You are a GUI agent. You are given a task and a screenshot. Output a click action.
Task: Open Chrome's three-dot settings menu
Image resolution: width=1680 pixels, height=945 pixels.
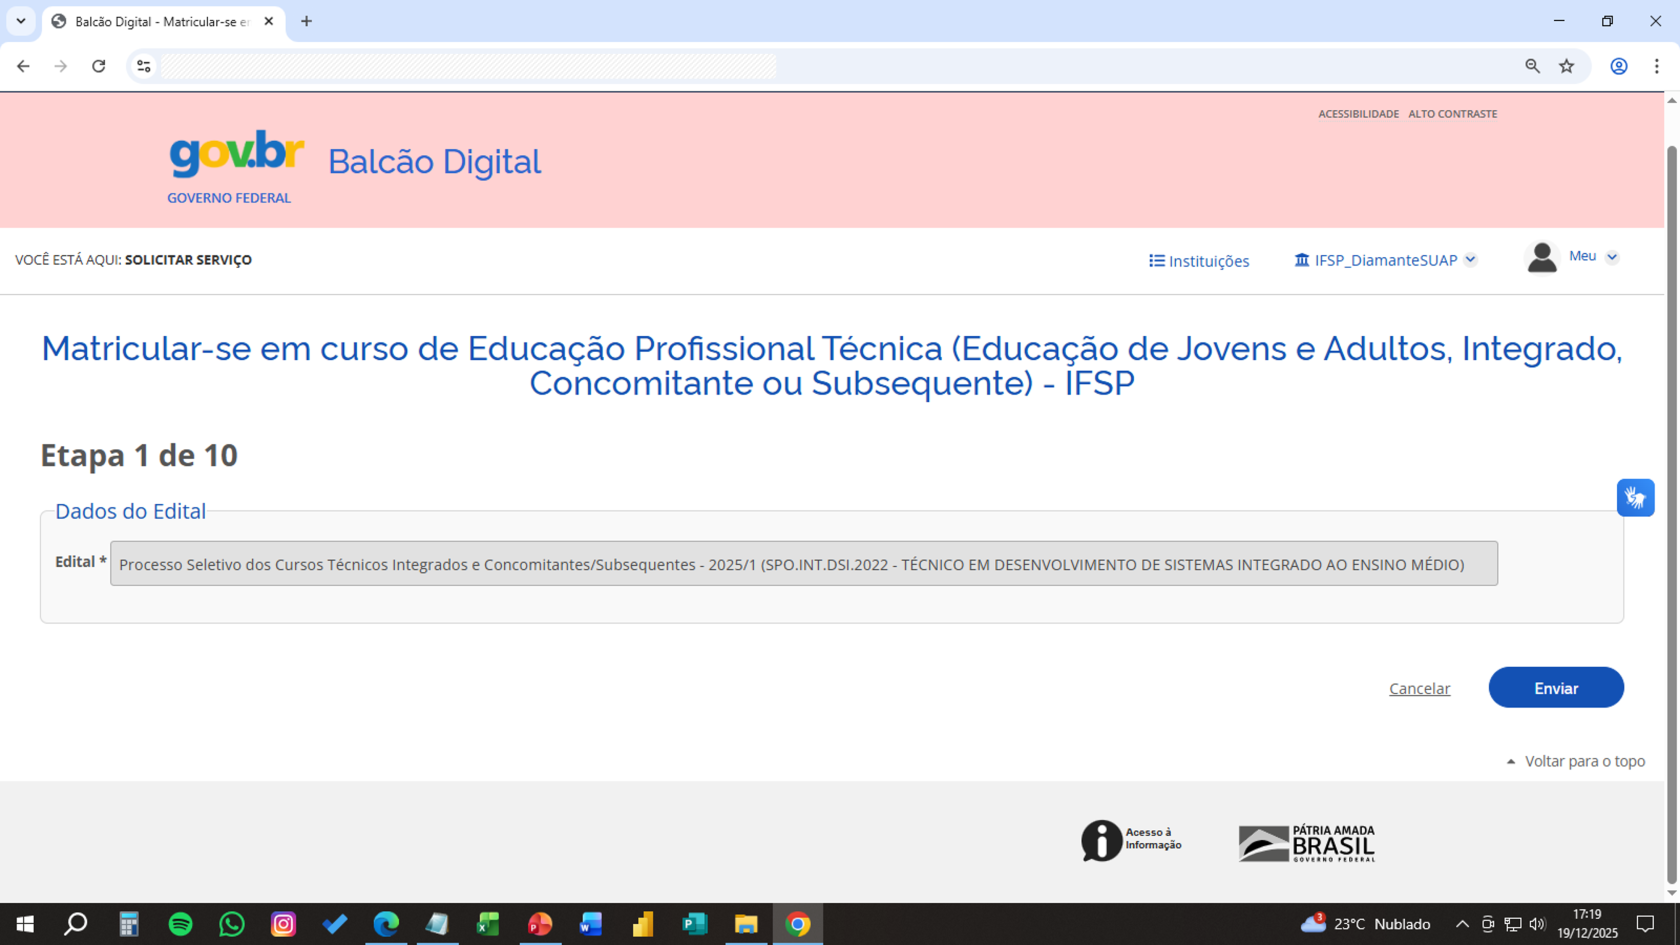(1656, 66)
